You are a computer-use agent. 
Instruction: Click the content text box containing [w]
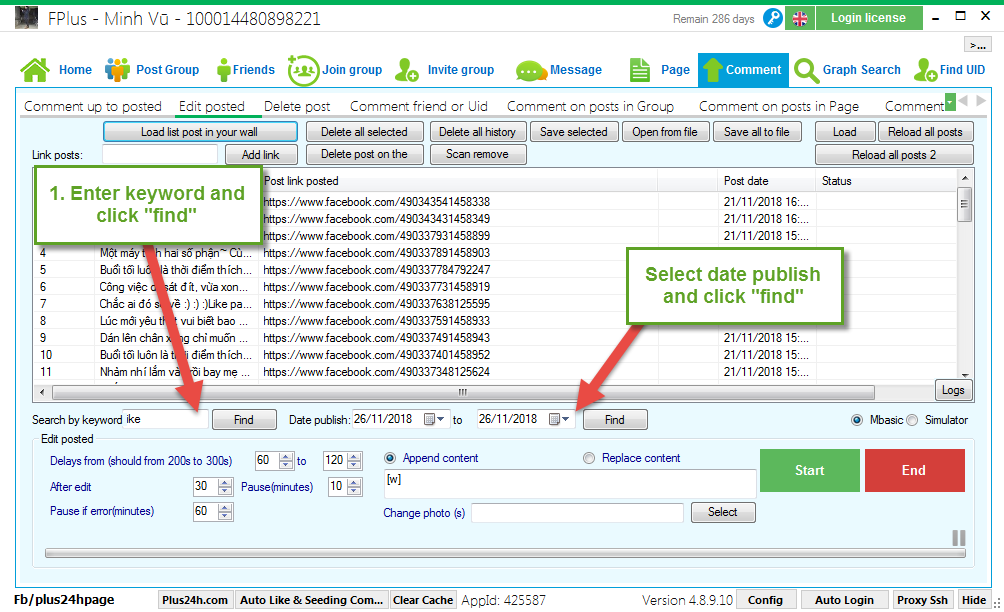(x=570, y=483)
